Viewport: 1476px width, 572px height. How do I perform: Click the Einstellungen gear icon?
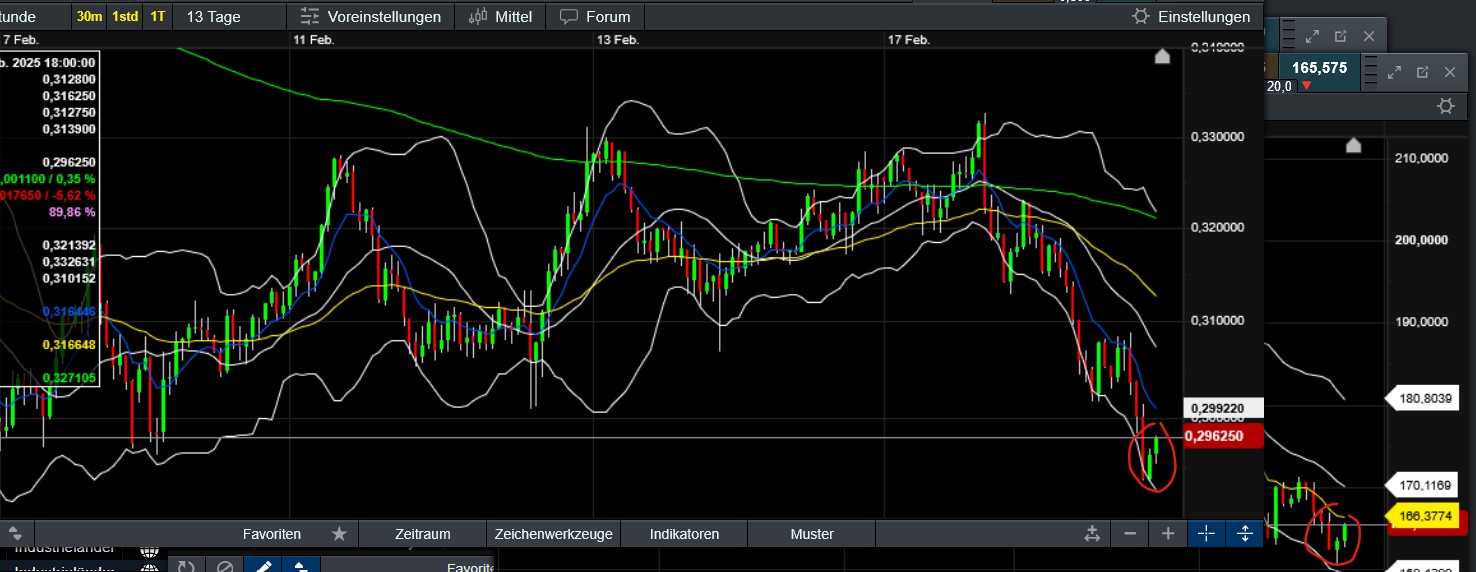tap(1140, 17)
